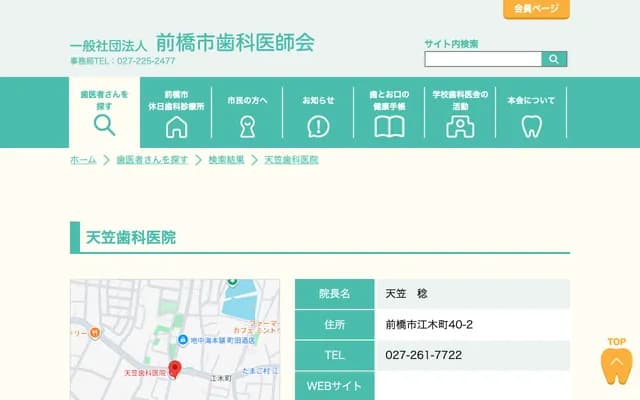Click the TEL table header cell
This screenshot has height=400, width=640.
point(335,355)
